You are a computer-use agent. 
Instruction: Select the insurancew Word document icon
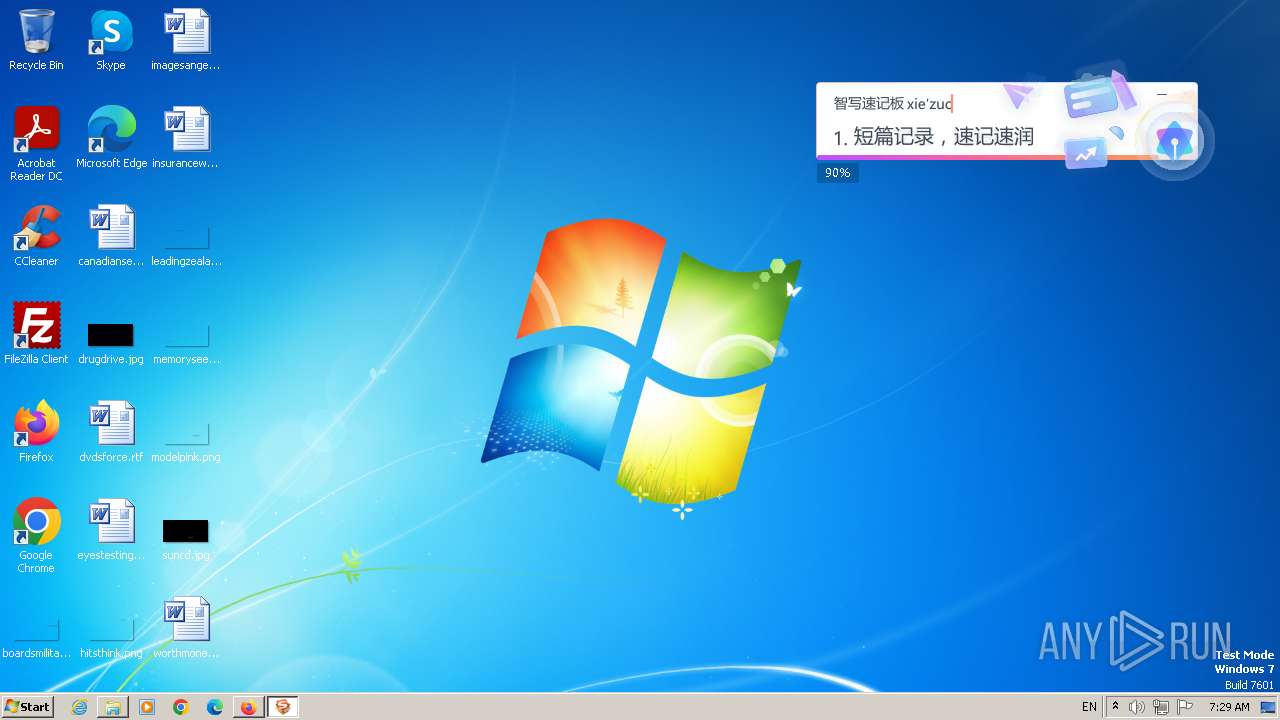186,138
